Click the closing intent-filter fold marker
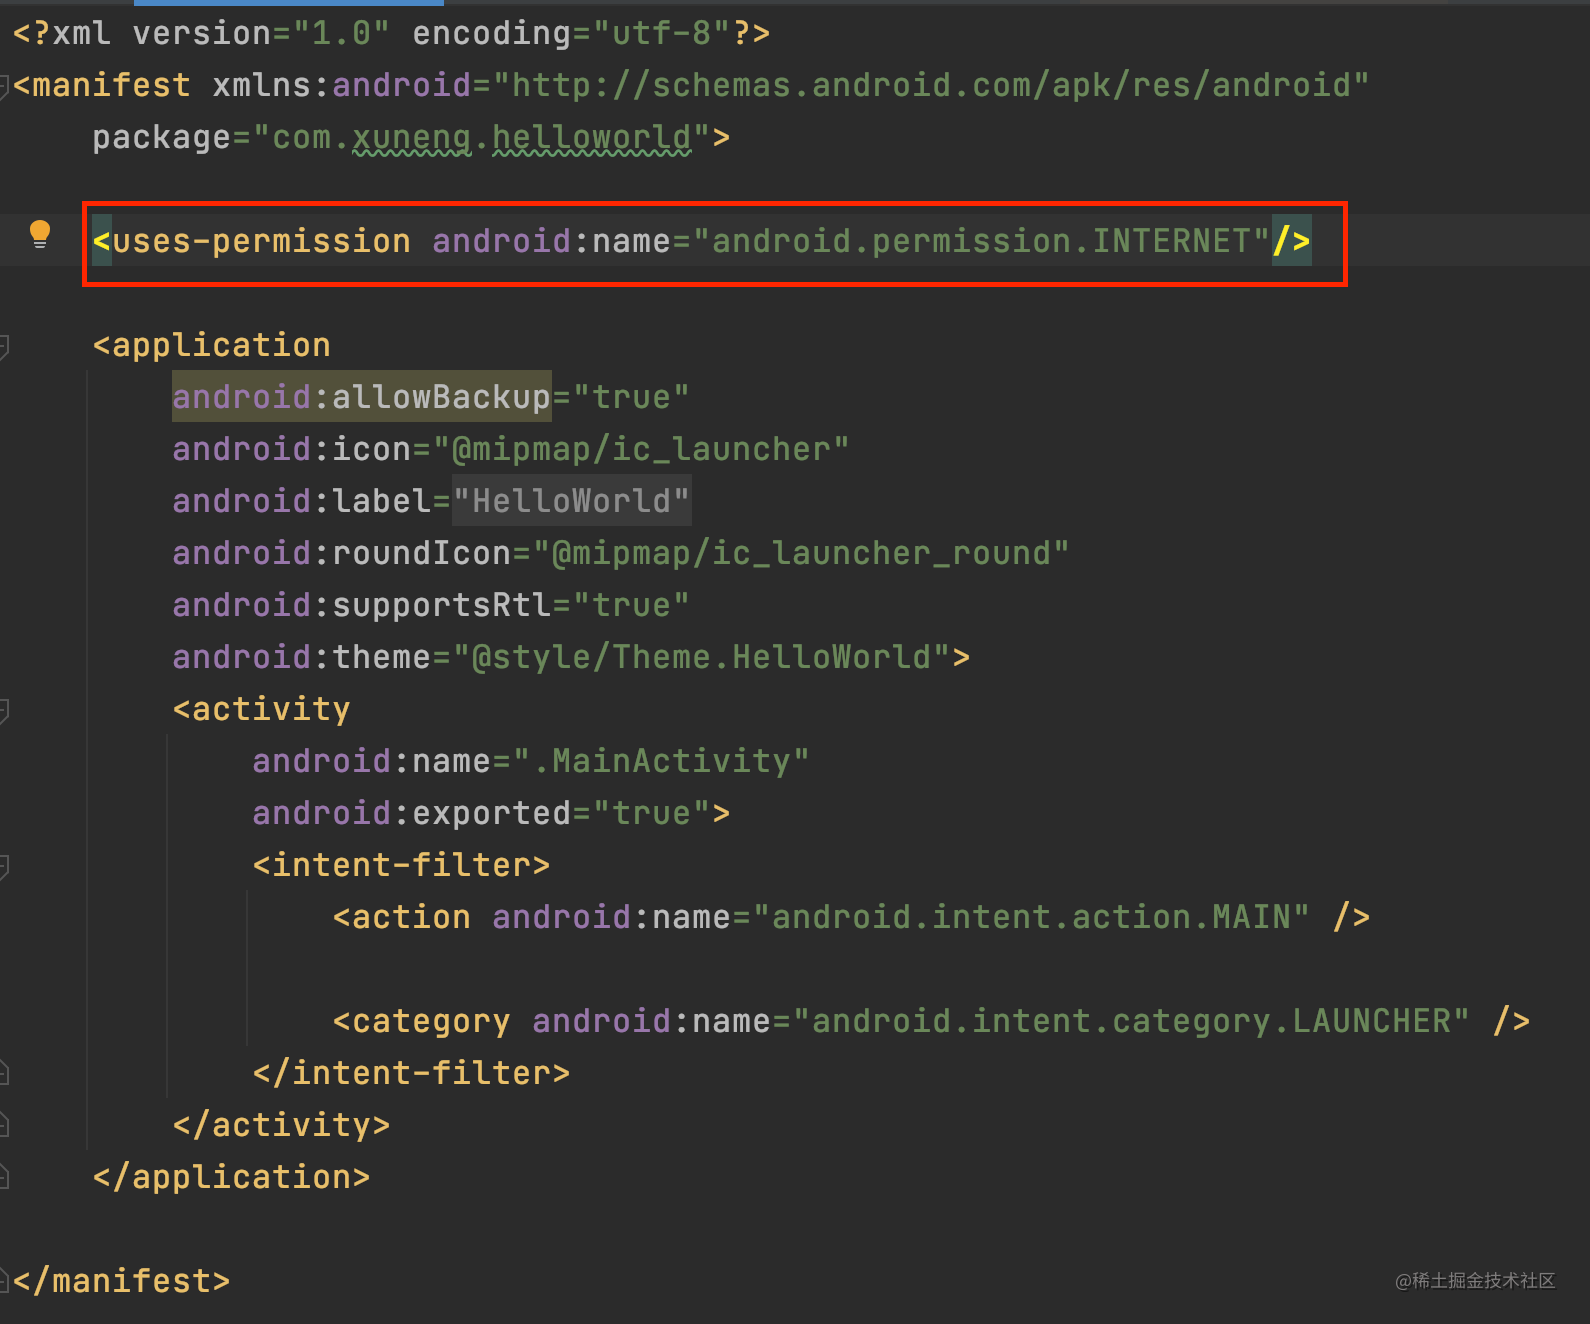Viewport: 1590px width, 1324px height. (4, 1074)
